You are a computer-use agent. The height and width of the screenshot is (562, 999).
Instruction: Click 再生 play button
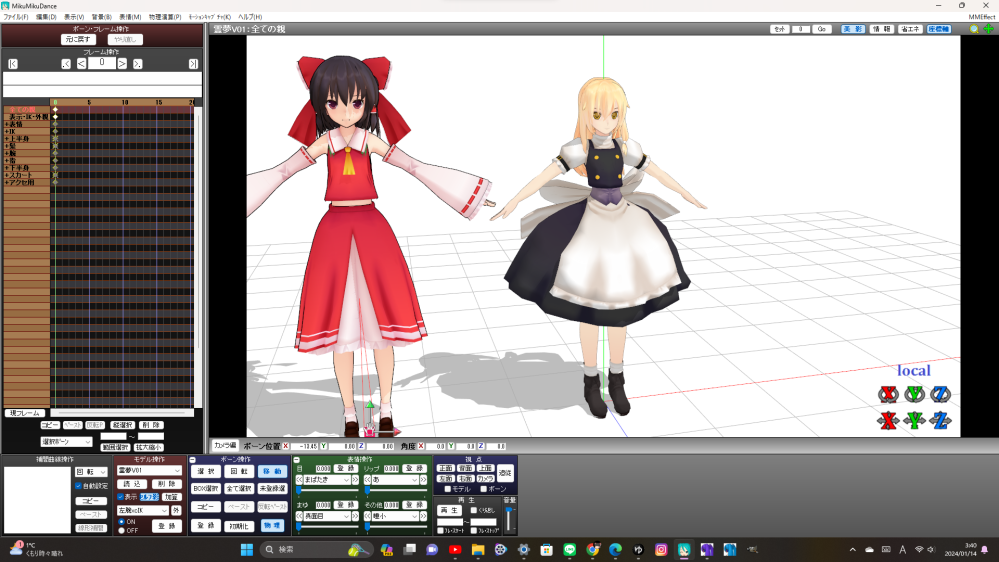point(449,510)
